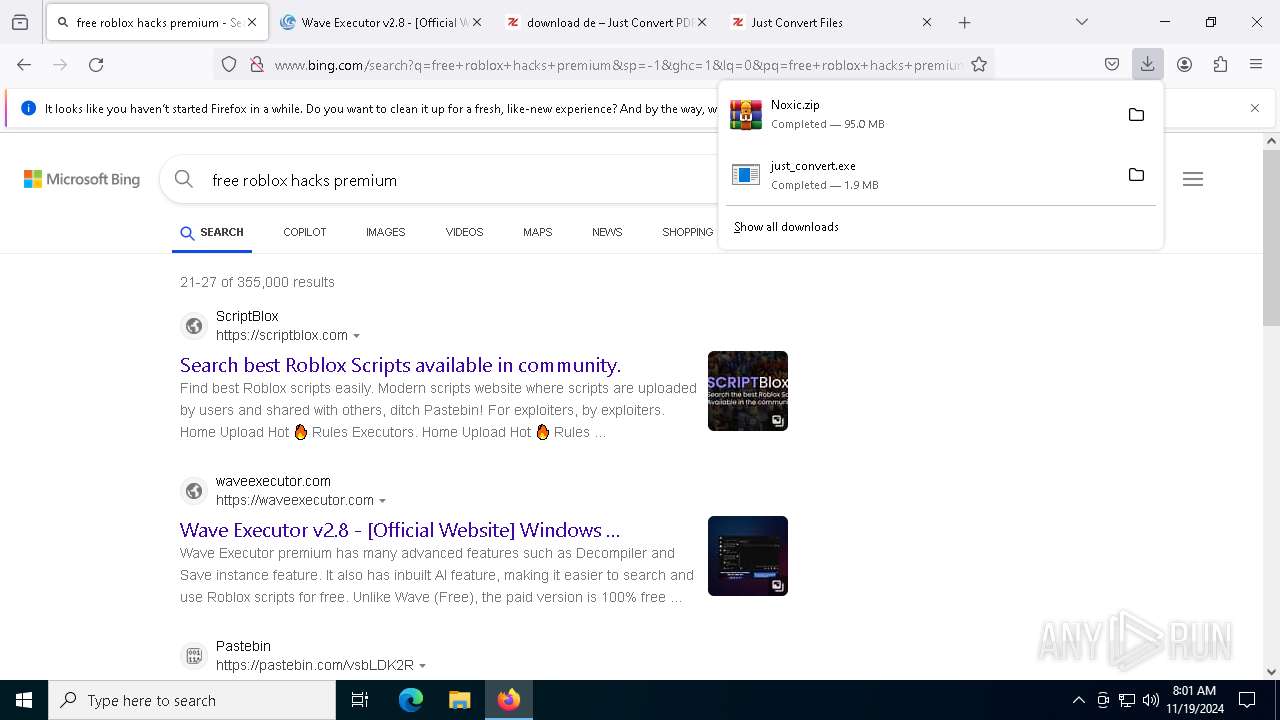Select the SEARCH tab
Image resolution: width=1280 pixels, height=720 pixels.
[212, 232]
